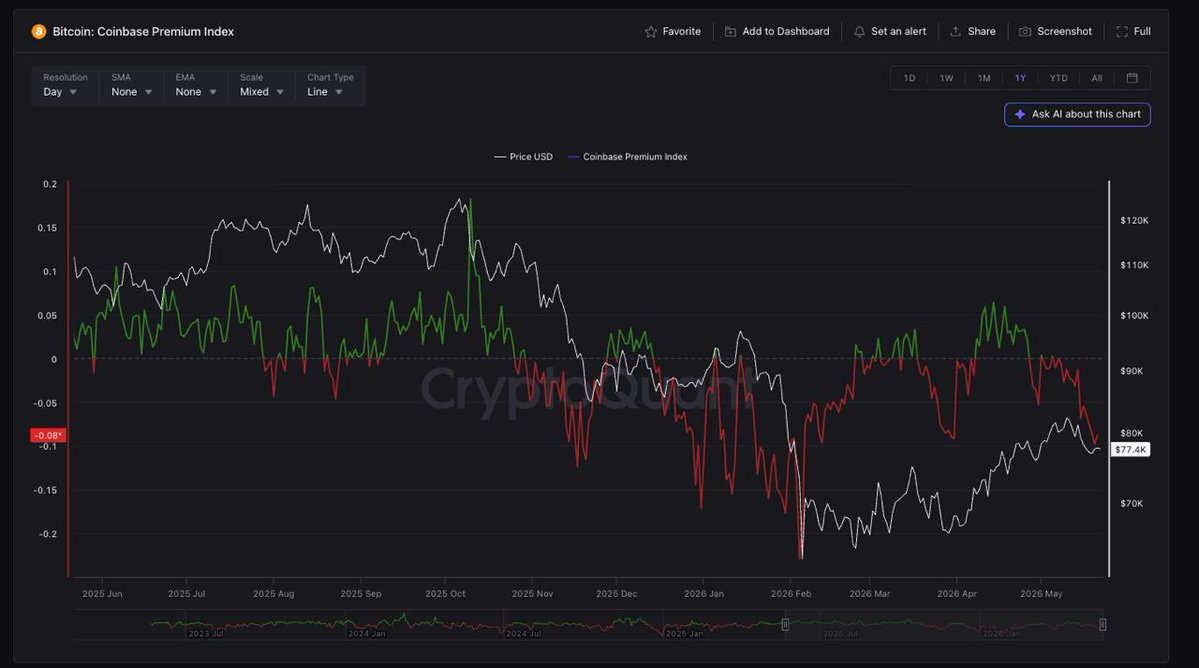
Task: Click the Bitcoin: Coinbase Premium Index title
Action: point(143,31)
